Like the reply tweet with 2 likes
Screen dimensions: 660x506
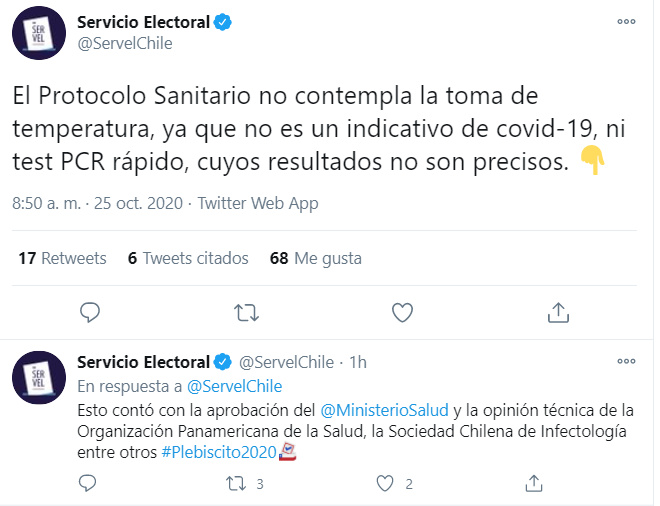point(384,484)
